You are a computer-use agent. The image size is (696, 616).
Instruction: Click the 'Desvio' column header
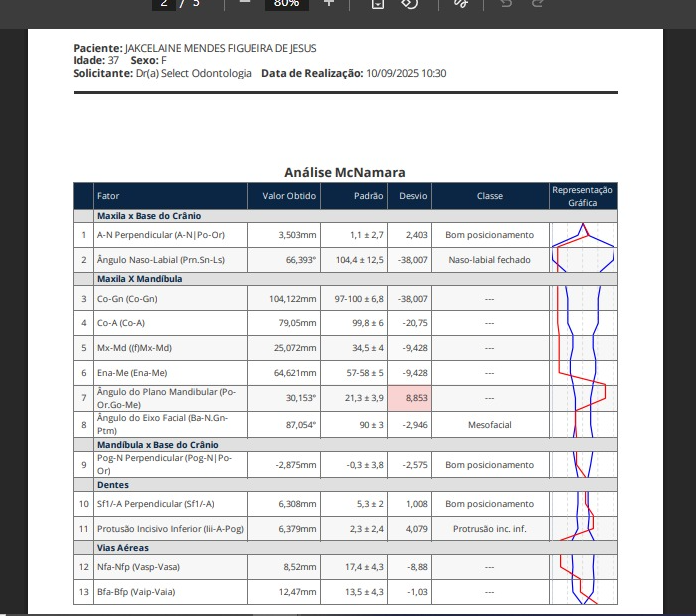(410, 196)
